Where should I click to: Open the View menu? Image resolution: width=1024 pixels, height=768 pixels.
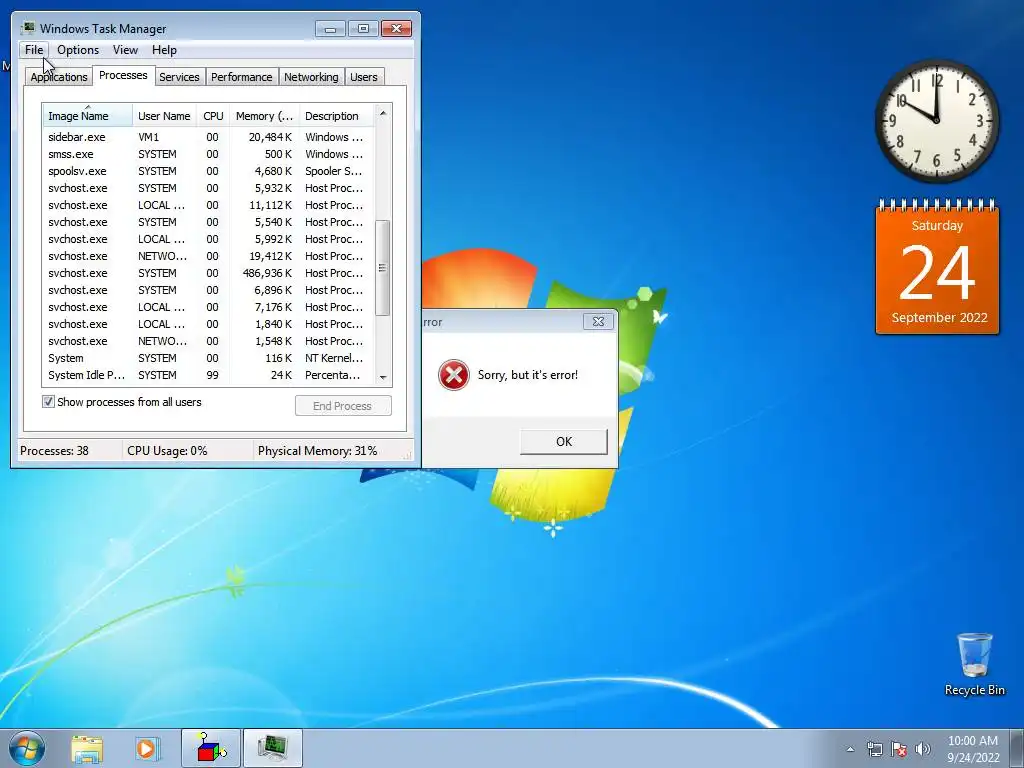(x=125, y=50)
